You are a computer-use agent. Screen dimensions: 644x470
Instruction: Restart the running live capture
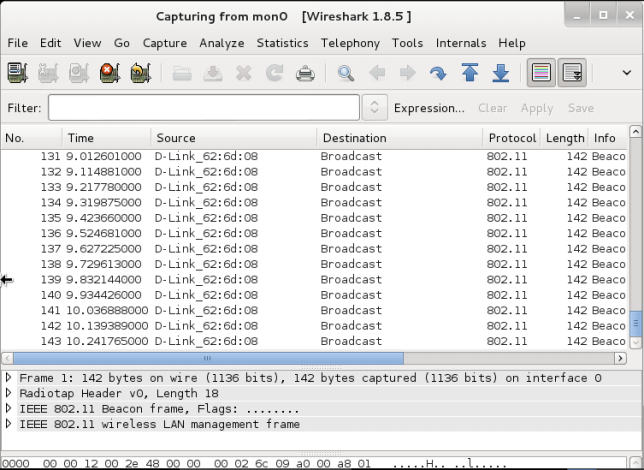[x=141, y=73]
